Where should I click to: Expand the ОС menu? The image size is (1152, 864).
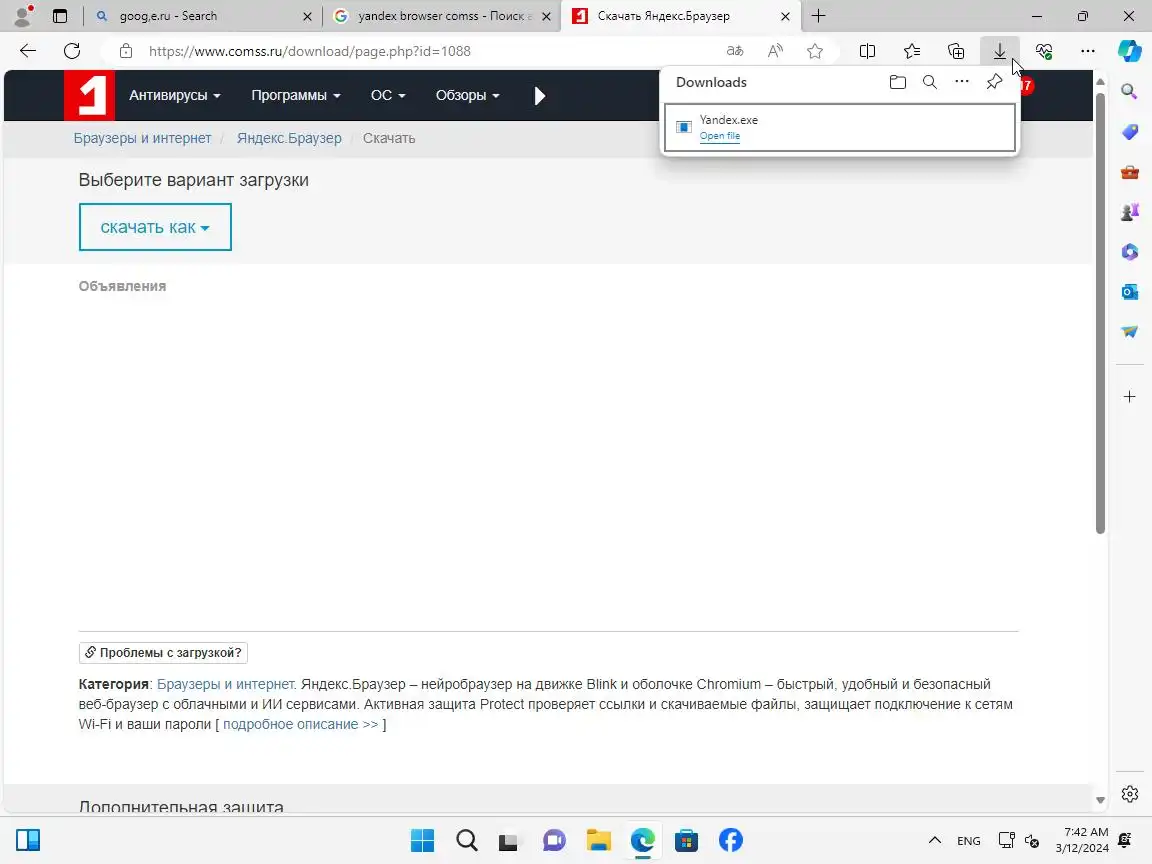click(388, 96)
